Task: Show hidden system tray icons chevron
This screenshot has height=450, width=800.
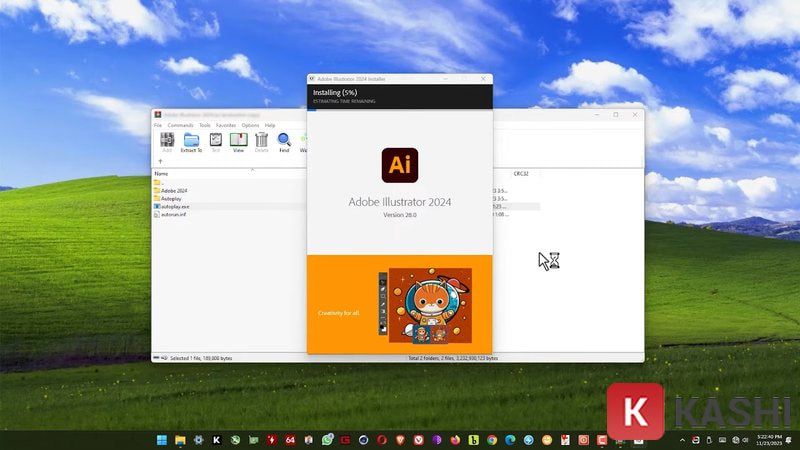Action: (682, 440)
